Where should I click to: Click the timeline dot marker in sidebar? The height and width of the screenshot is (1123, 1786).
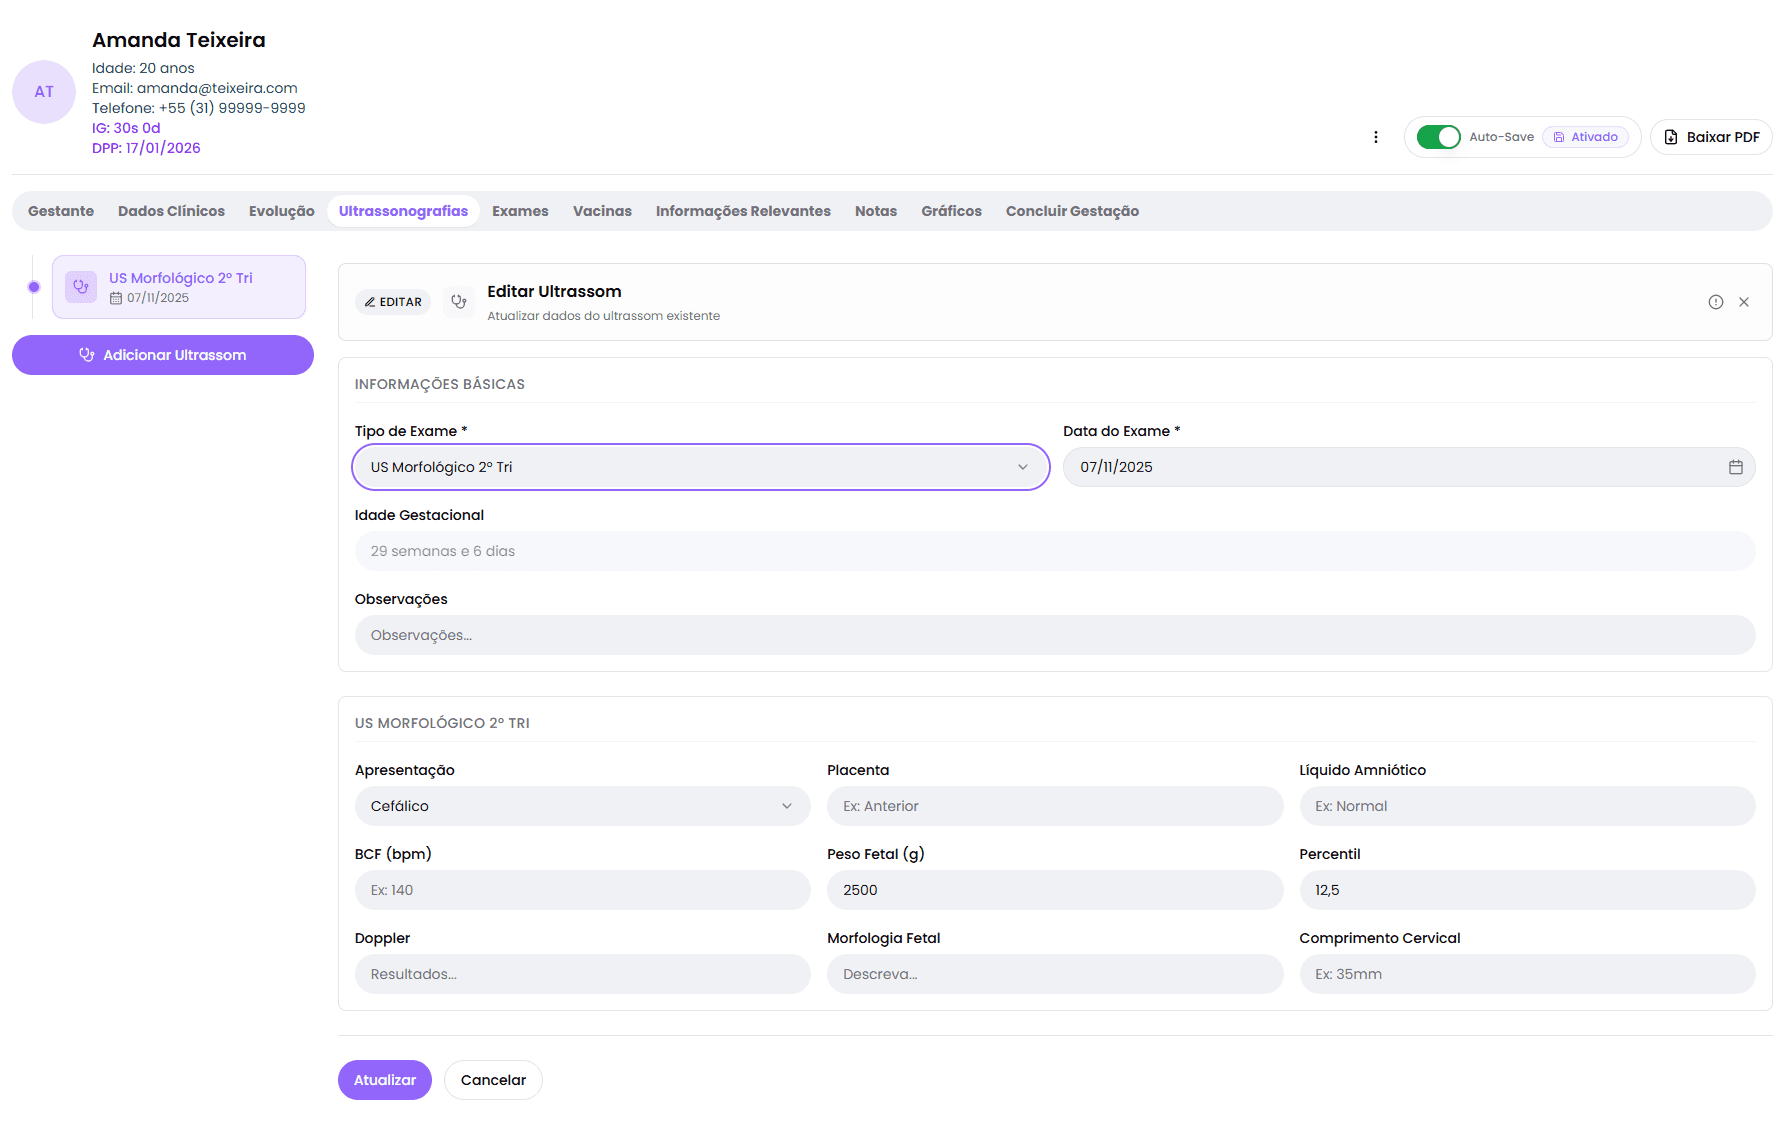coord(34,287)
